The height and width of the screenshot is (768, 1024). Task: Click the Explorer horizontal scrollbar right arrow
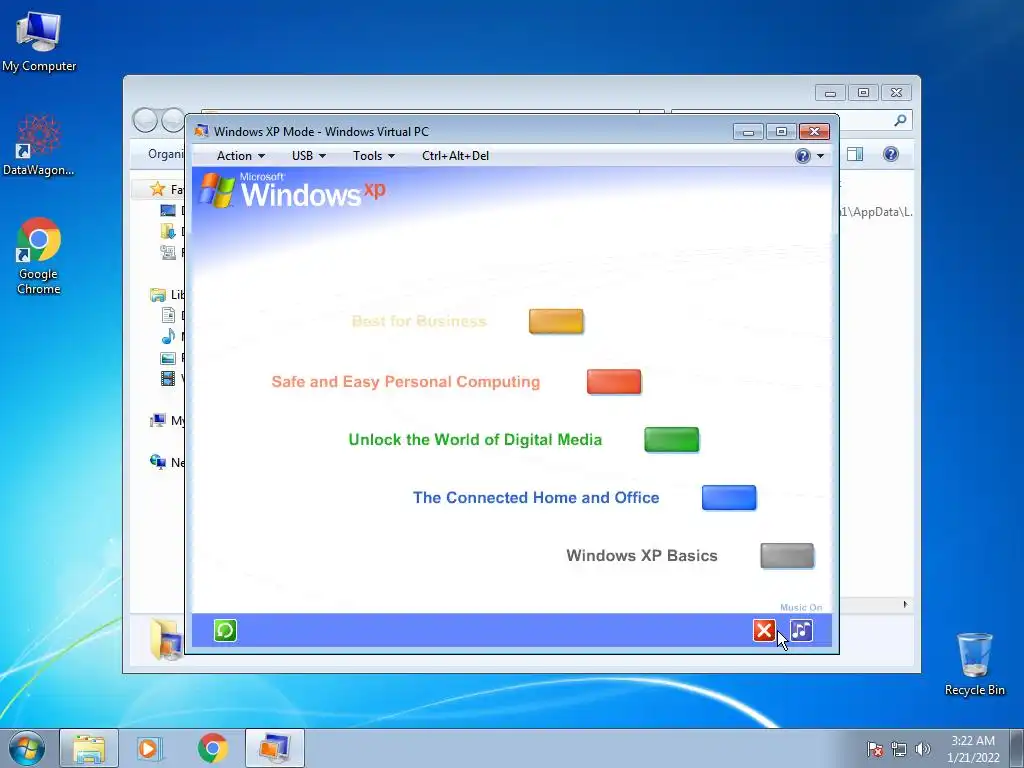point(905,604)
